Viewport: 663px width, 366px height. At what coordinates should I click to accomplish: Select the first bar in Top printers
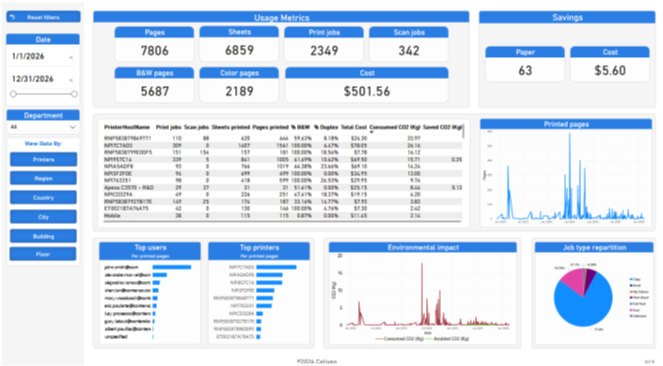[x=276, y=267]
